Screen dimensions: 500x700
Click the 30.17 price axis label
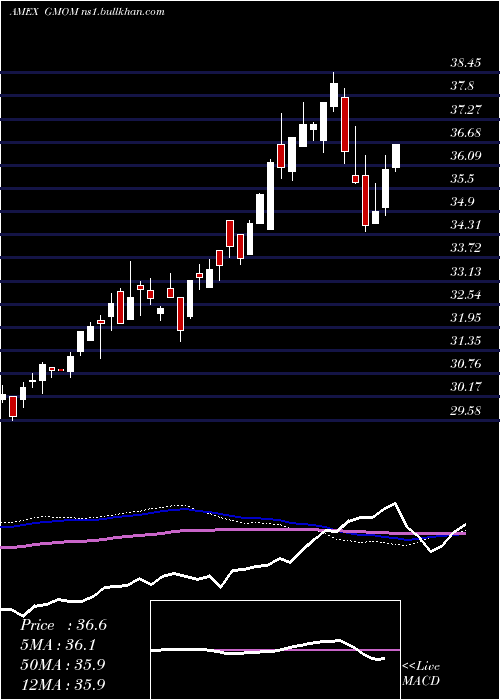[x=466, y=387]
